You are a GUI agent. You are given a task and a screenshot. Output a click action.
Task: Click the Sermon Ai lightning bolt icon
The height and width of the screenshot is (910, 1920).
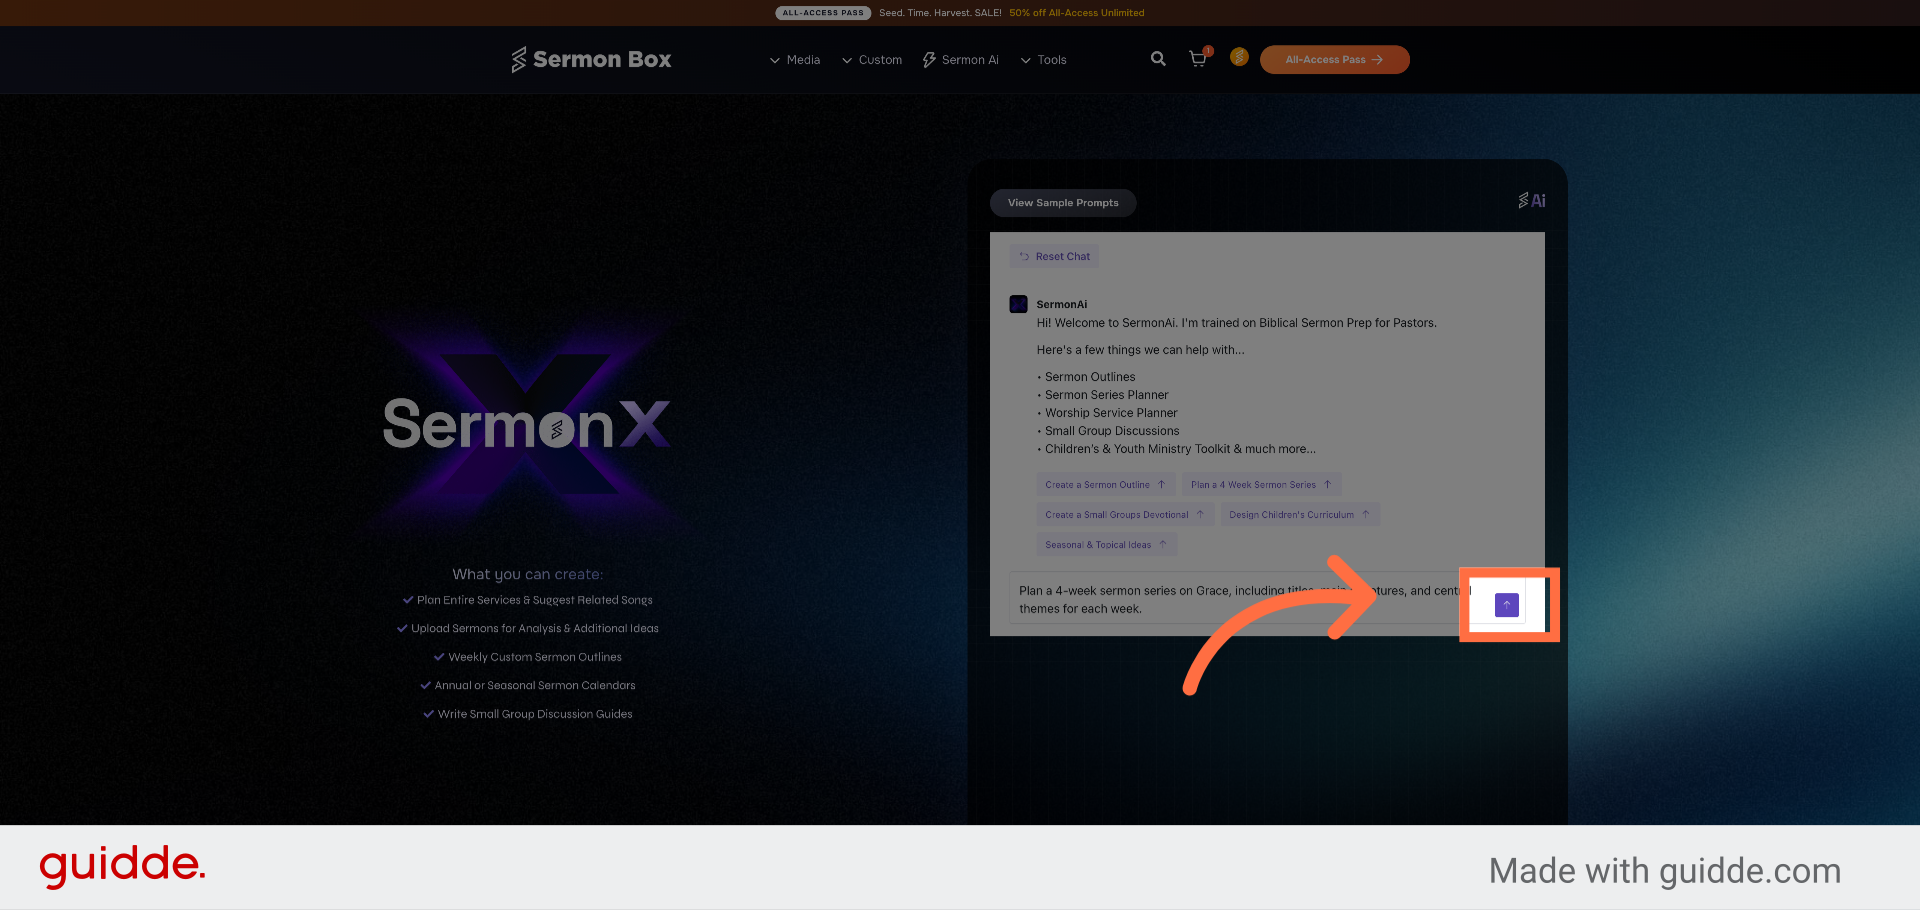929,60
